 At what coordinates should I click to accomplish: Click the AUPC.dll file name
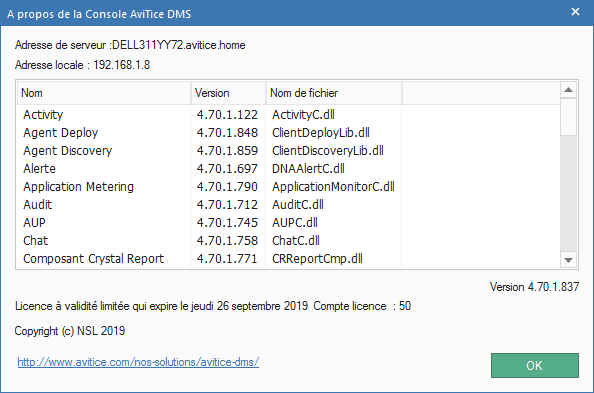click(x=295, y=222)
